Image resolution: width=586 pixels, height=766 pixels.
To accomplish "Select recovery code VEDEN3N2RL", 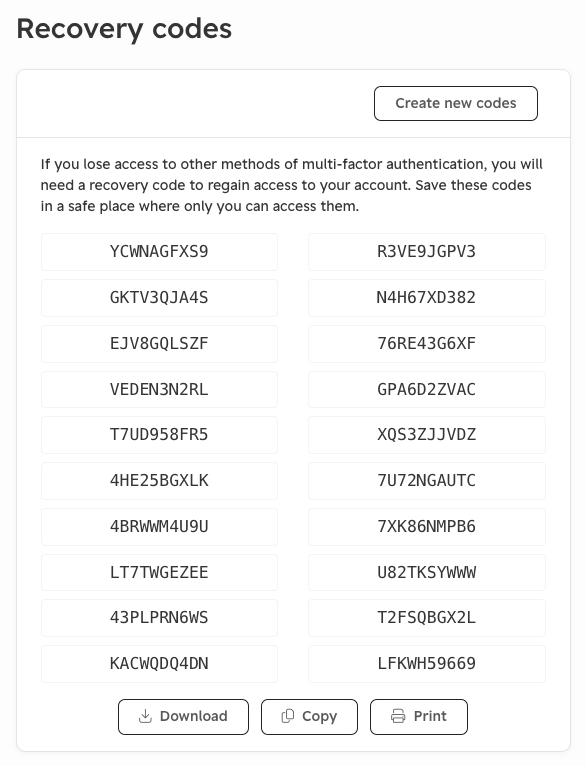I will 159,389.
